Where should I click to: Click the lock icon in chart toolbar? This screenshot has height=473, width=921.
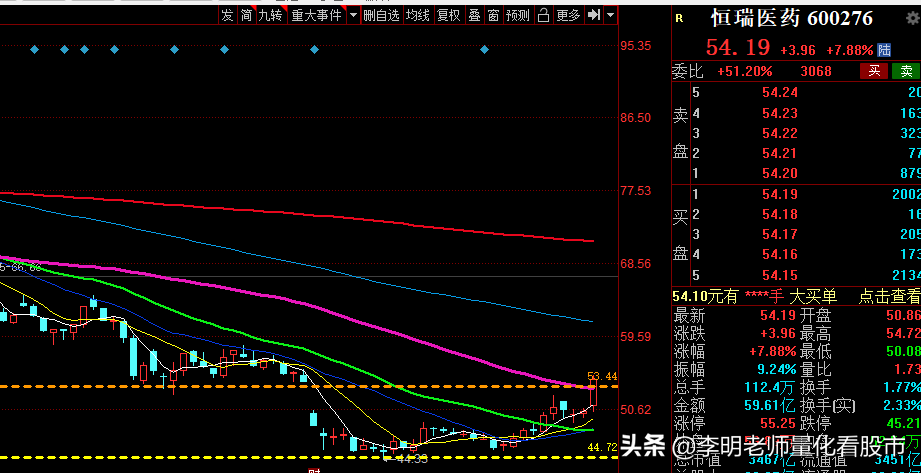(544, 15)
